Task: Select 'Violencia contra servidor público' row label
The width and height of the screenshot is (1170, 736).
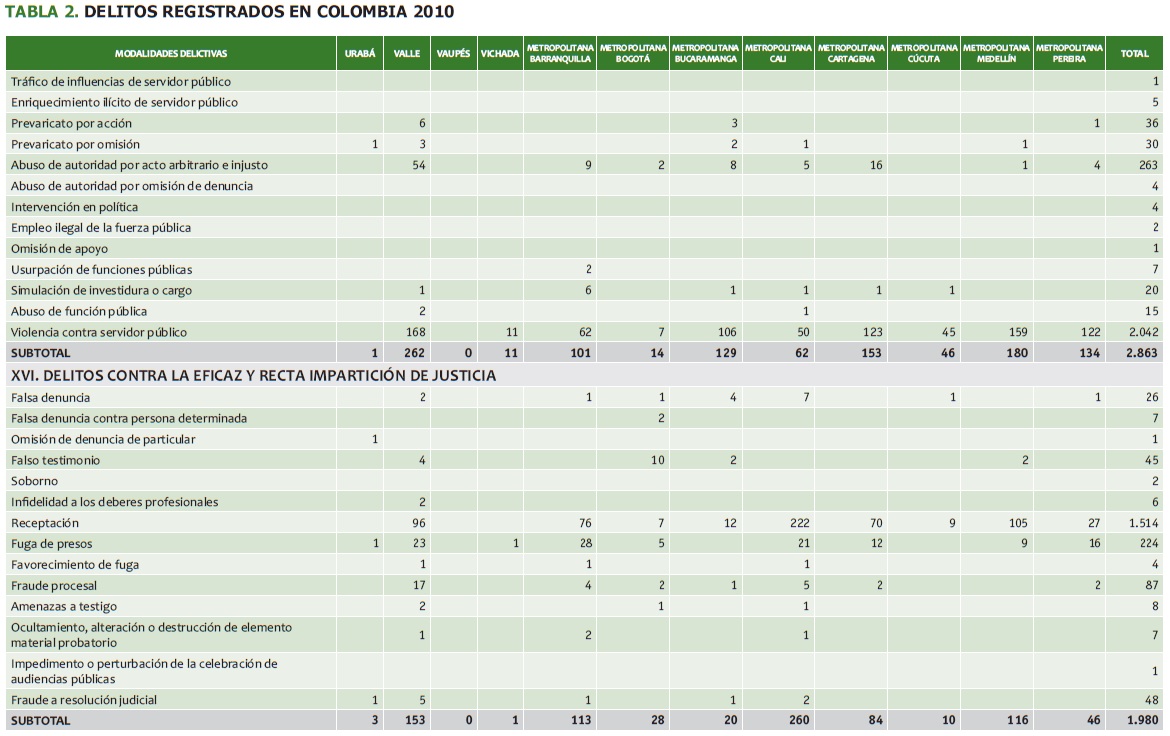Action: 98,332
